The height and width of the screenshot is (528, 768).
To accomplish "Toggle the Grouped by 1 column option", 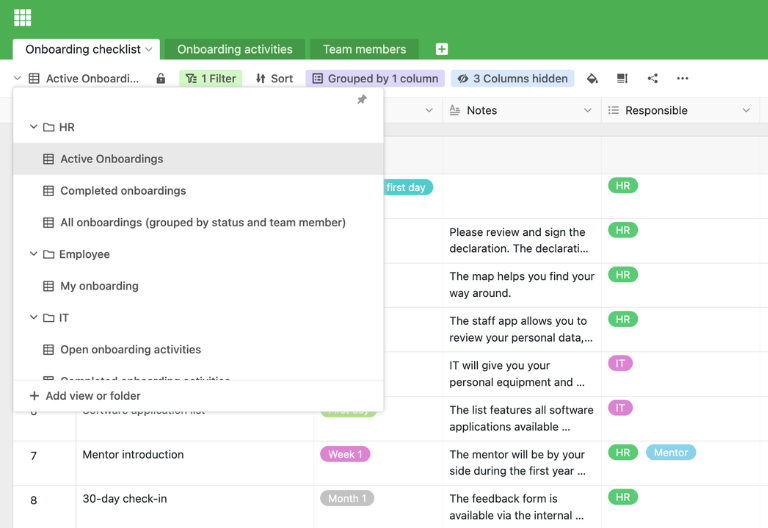I will [375, 78].
